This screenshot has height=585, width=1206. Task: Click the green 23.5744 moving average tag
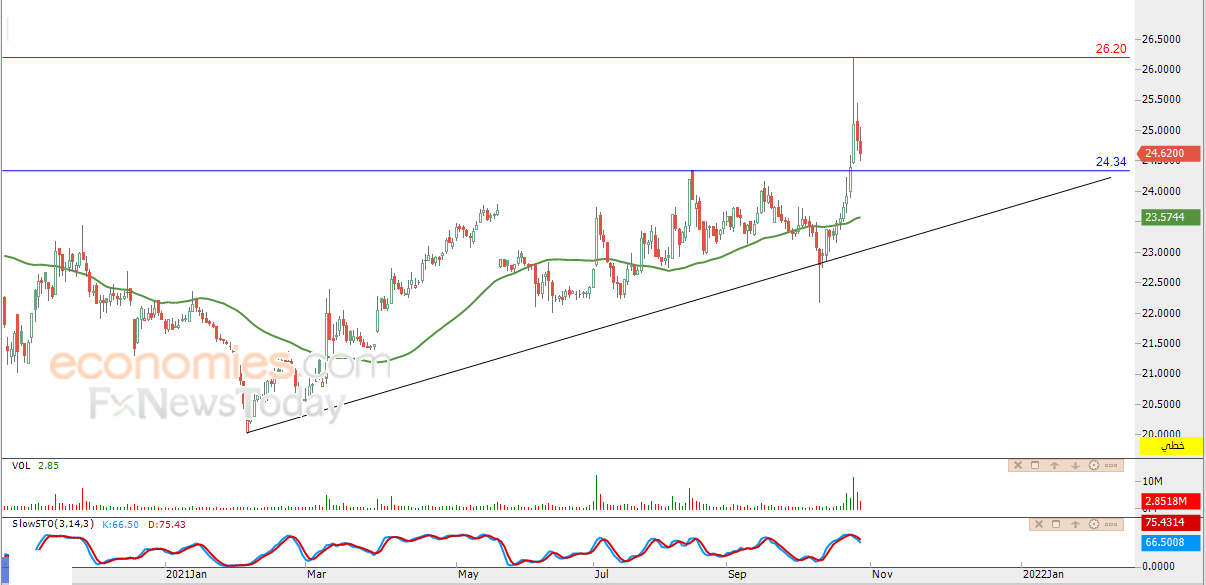[x=1169, y=217]
